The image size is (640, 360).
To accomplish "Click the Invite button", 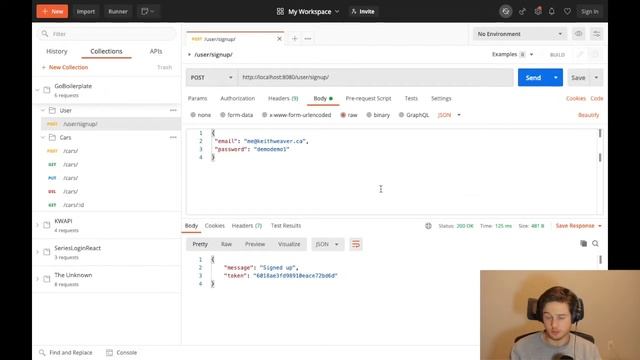I will (363, 11).
